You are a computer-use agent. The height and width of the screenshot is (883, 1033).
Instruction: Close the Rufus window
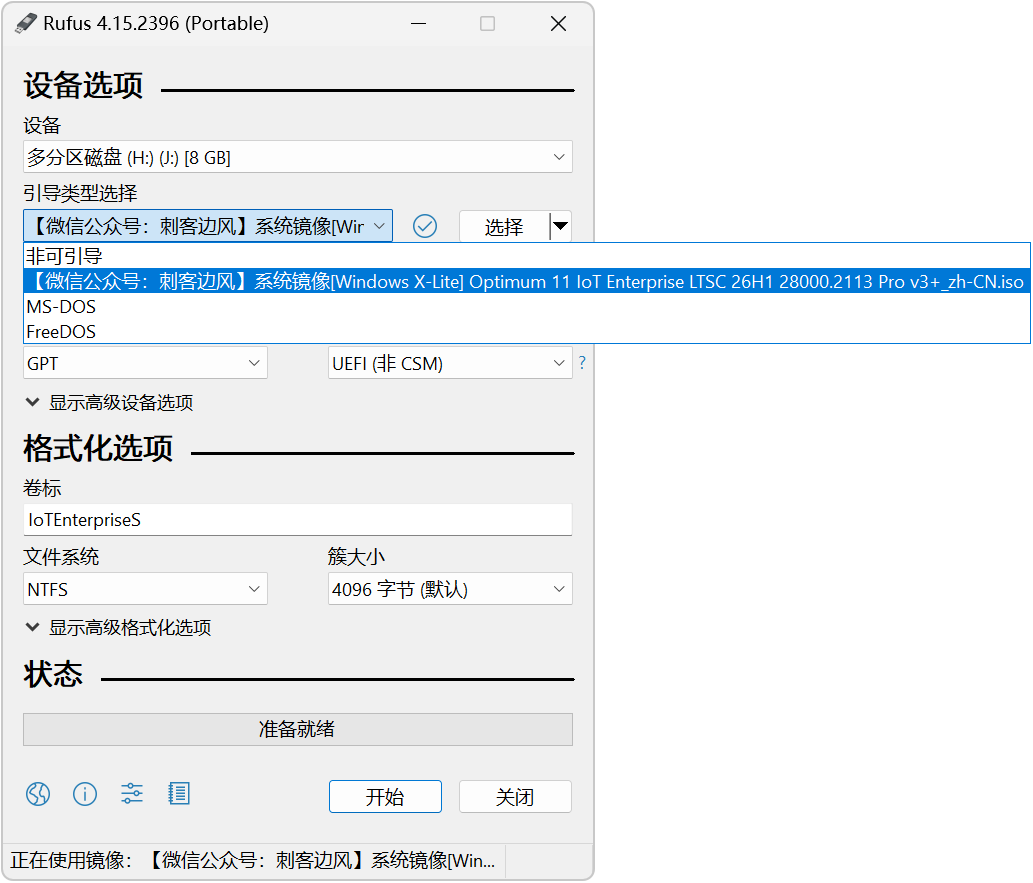(x=558, y=24)
